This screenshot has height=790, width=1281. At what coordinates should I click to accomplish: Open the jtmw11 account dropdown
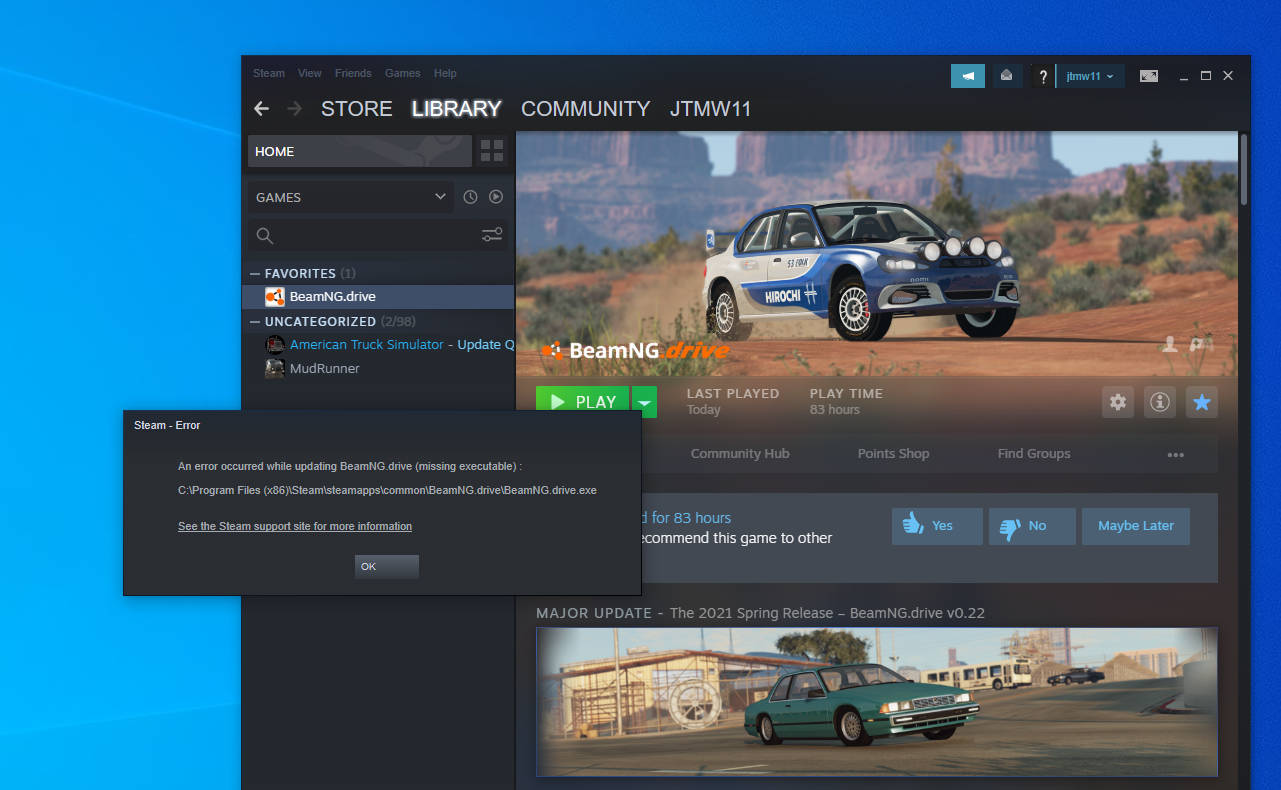coord(1091,76)
